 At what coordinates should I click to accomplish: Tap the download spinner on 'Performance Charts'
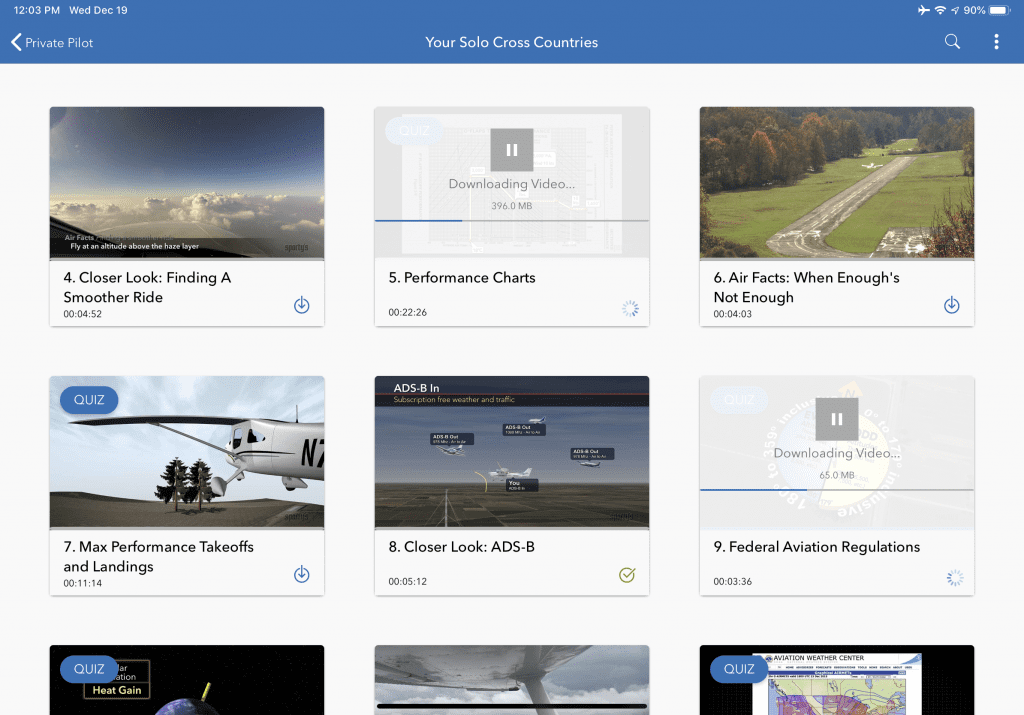coord(630,308)
